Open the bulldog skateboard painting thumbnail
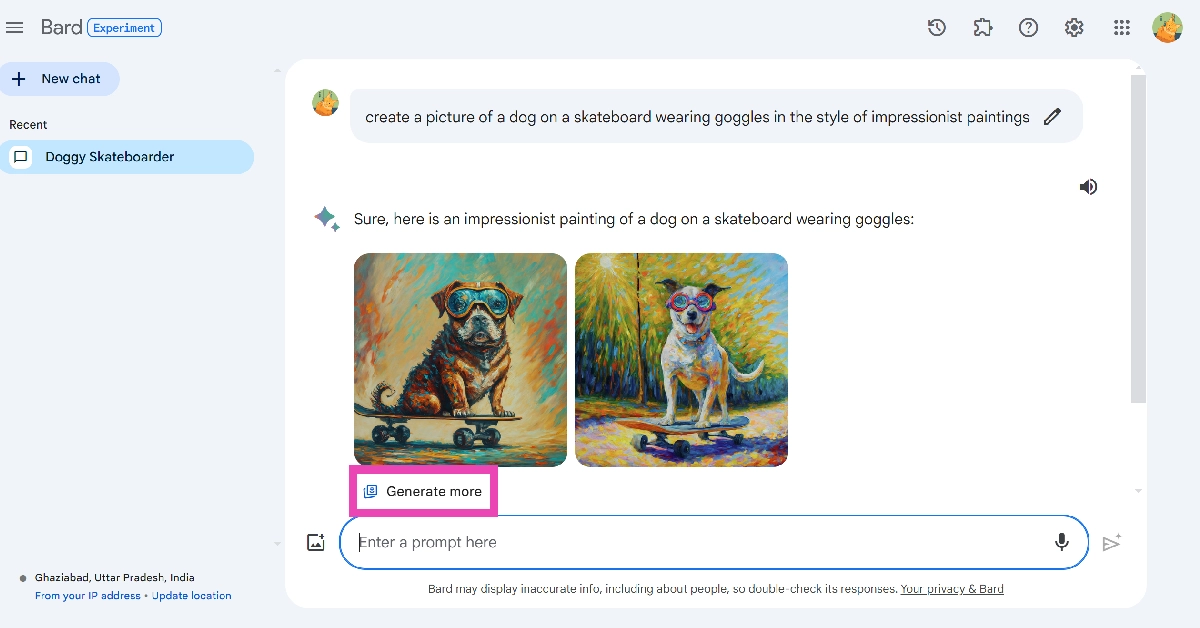This screenshot has height=628, width=1200. point(460,360)
